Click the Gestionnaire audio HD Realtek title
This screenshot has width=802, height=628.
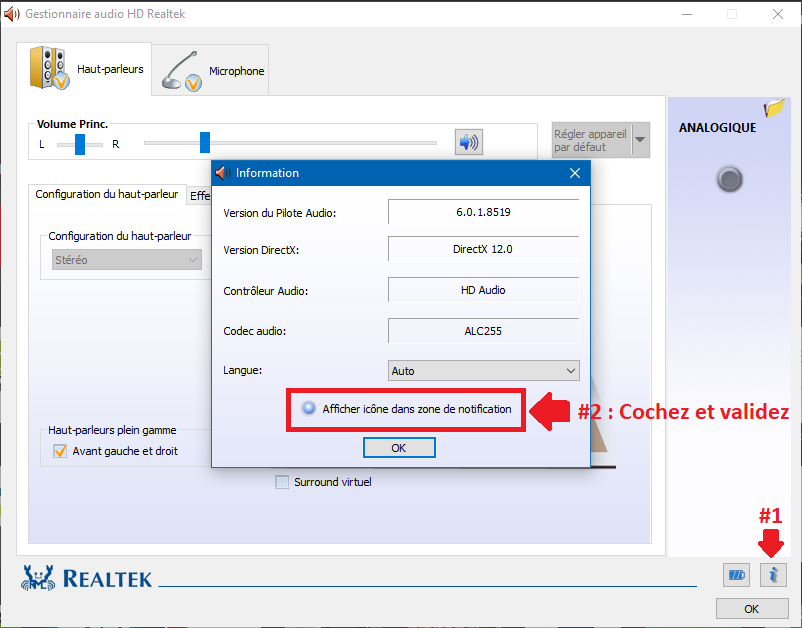click(x=105, y=14)
